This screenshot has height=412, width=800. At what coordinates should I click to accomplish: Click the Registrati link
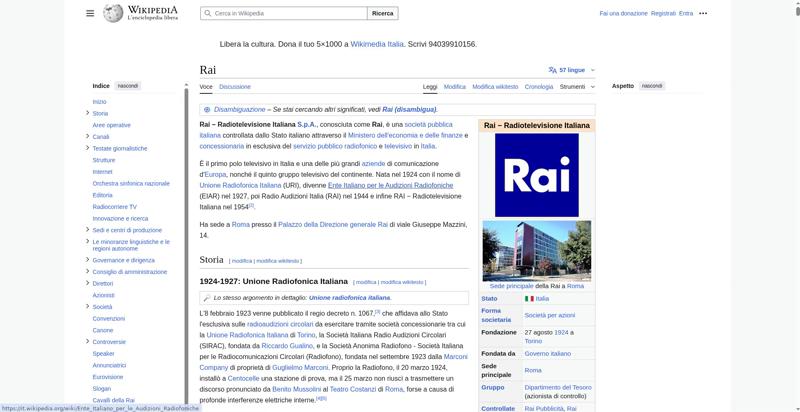pos(663,13)
